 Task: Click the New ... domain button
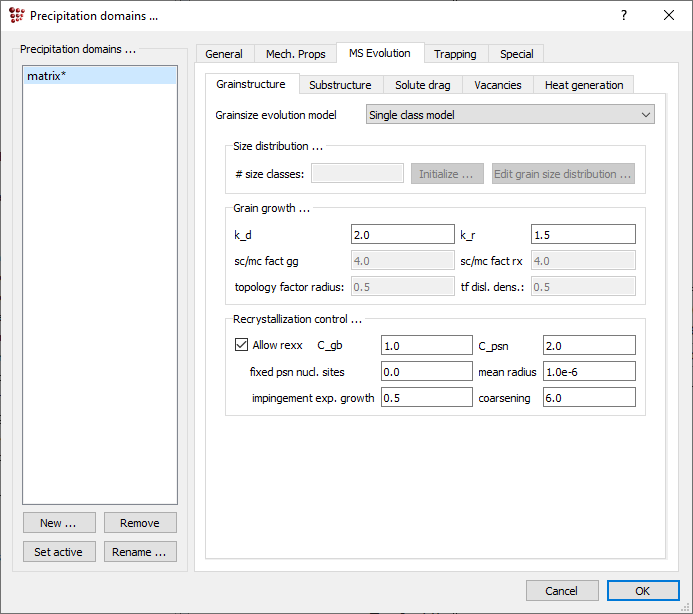[58, 523]
